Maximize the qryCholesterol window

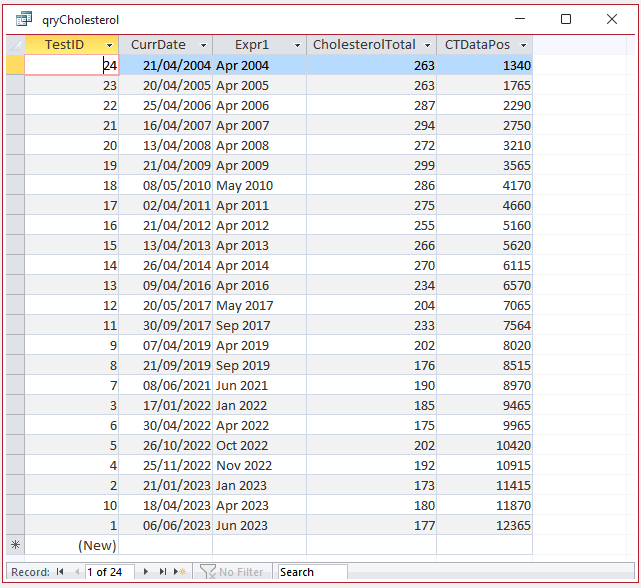click(x=566, y=19)
